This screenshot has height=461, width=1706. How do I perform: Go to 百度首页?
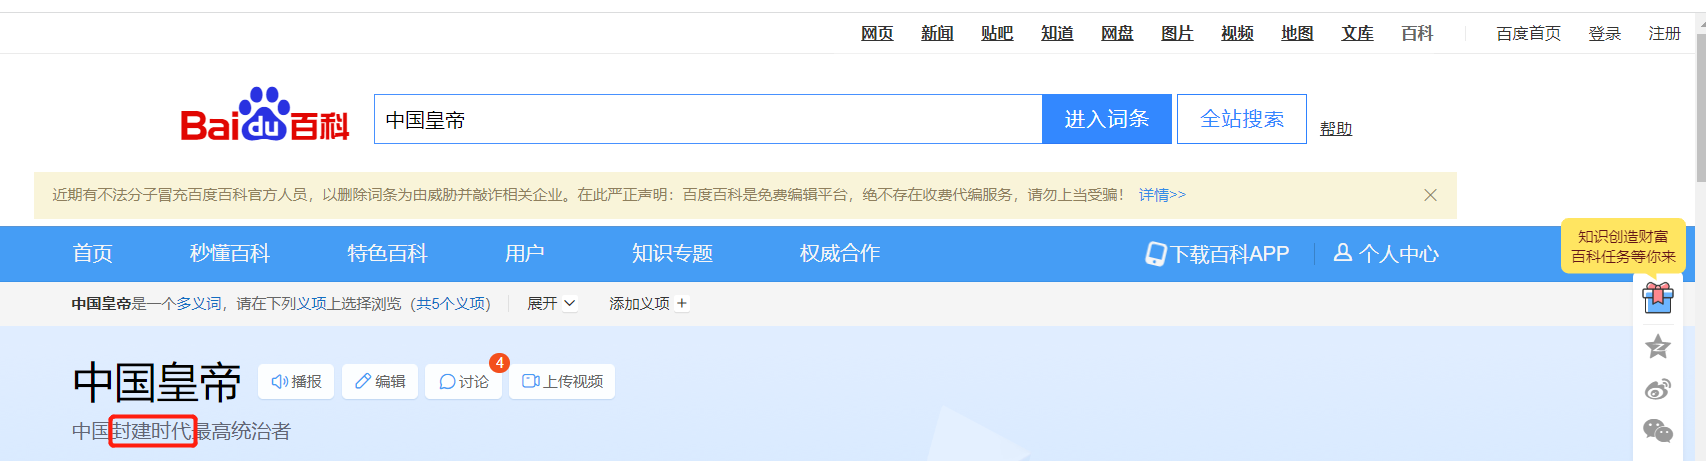tap(1528, 34)
